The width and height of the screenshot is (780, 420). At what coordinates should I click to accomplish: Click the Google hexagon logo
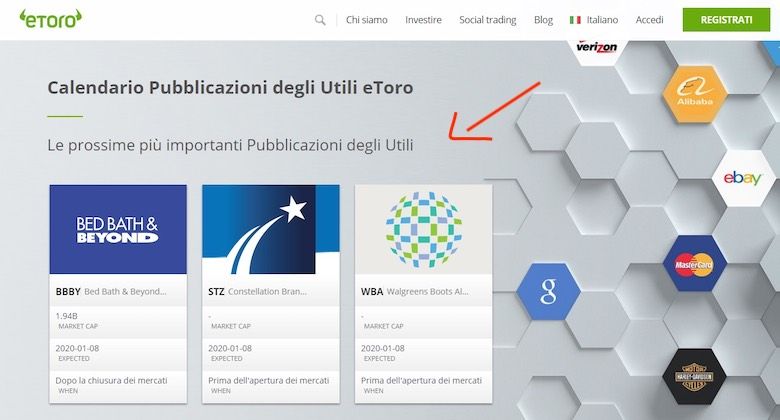(x=548, y=291)
